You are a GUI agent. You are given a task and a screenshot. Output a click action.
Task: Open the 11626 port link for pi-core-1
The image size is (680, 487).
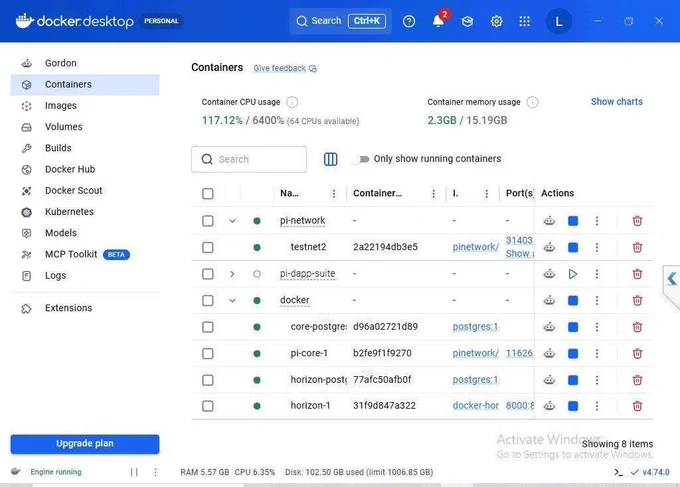pyautogui.click(x=519, y=353)
